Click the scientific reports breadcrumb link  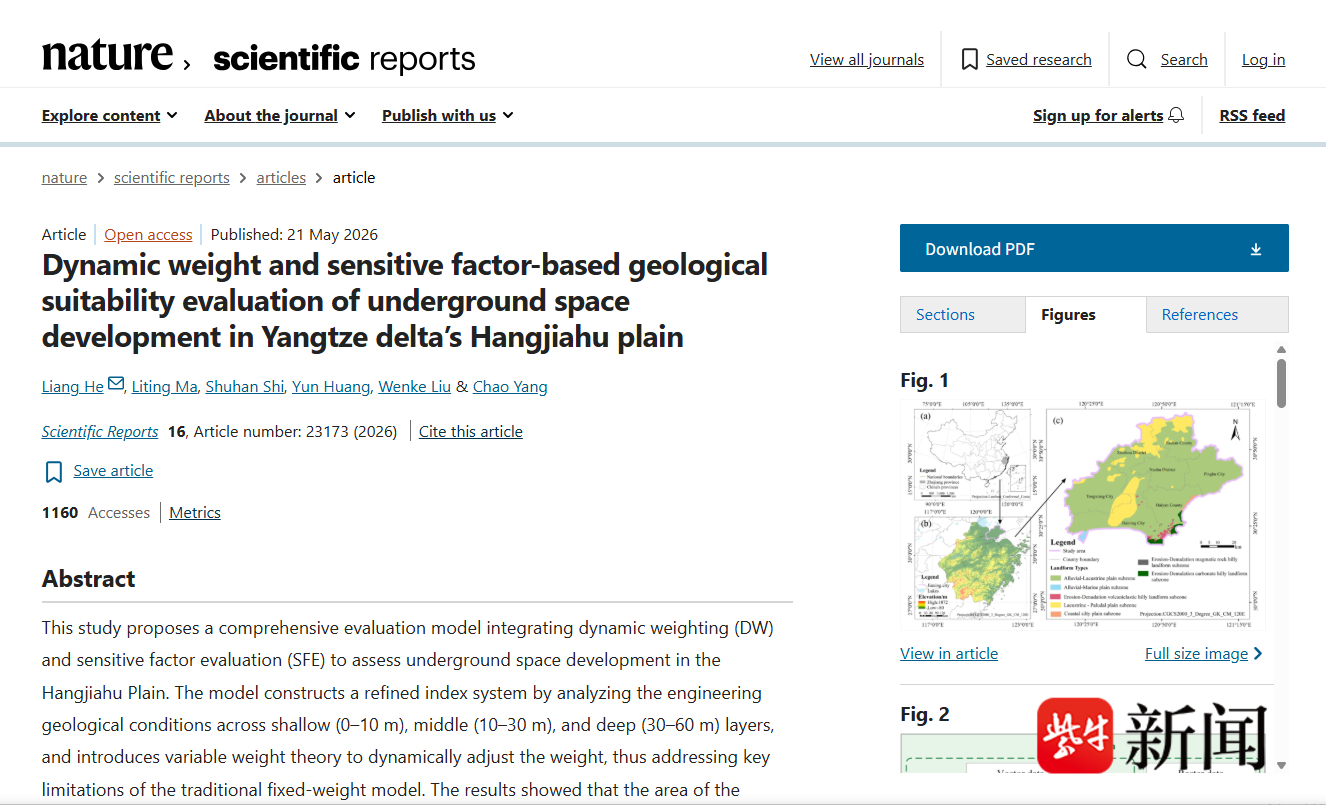pos(172,177)
